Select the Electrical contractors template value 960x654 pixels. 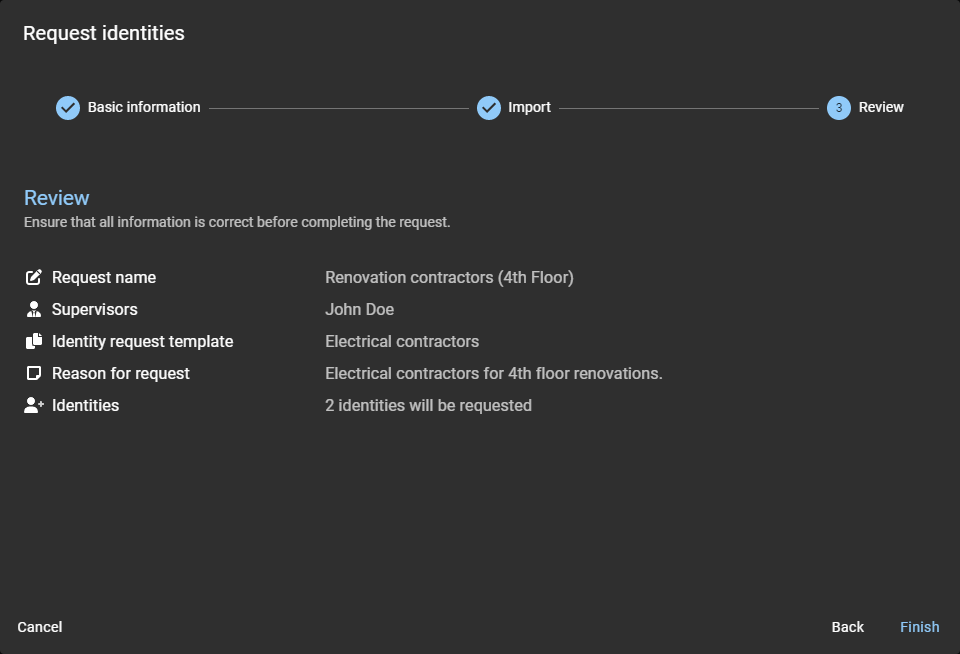coord(402,341)
